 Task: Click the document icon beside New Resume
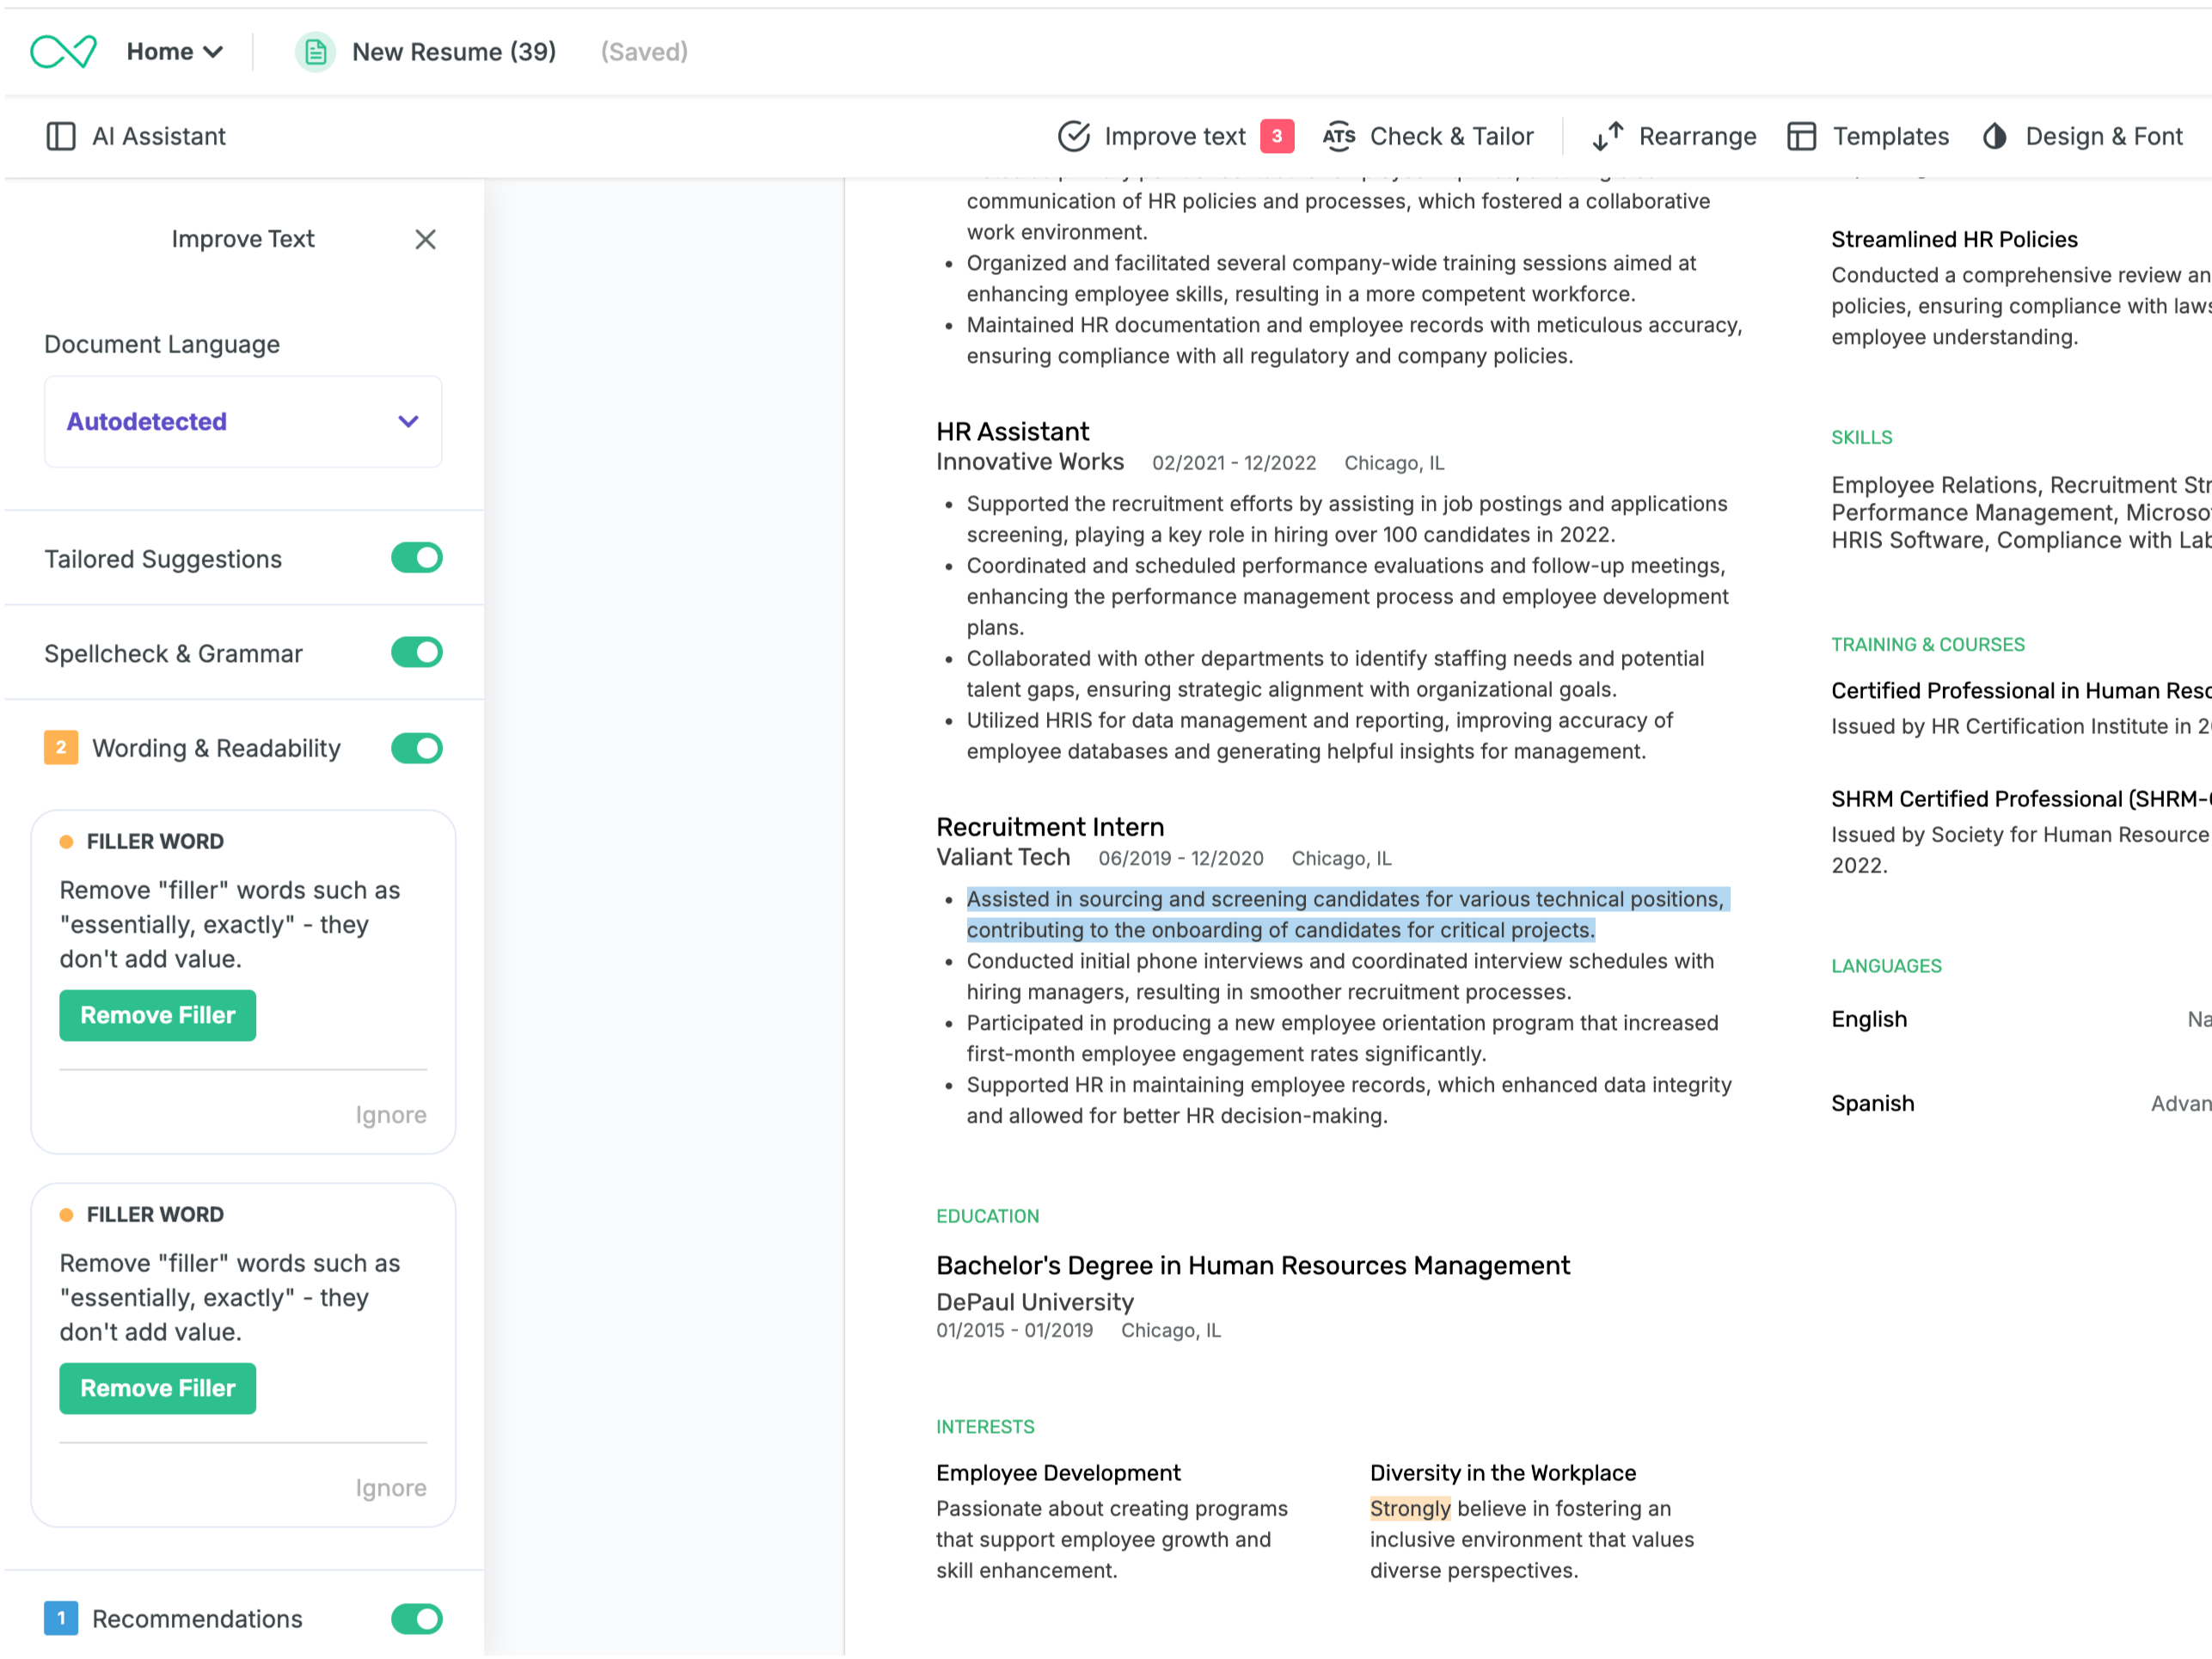coord(315,52)
